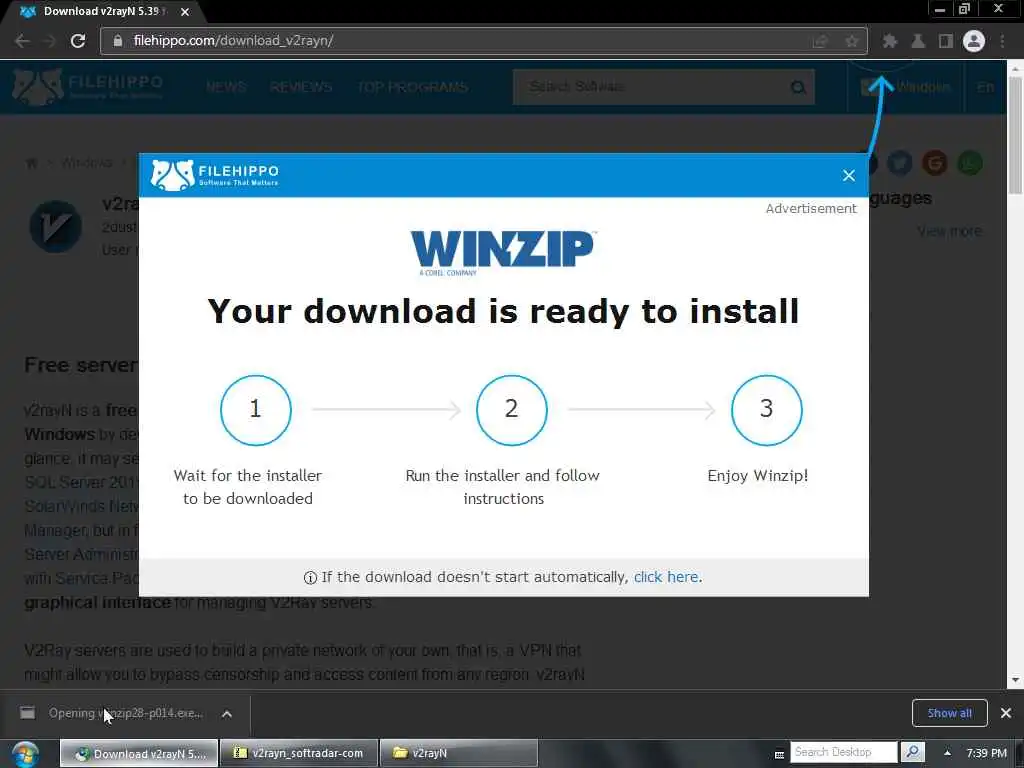Click the FileHippo search magnifier icon
The height and width of the screenshot is (768, 1024).
(x=798, y=87)
